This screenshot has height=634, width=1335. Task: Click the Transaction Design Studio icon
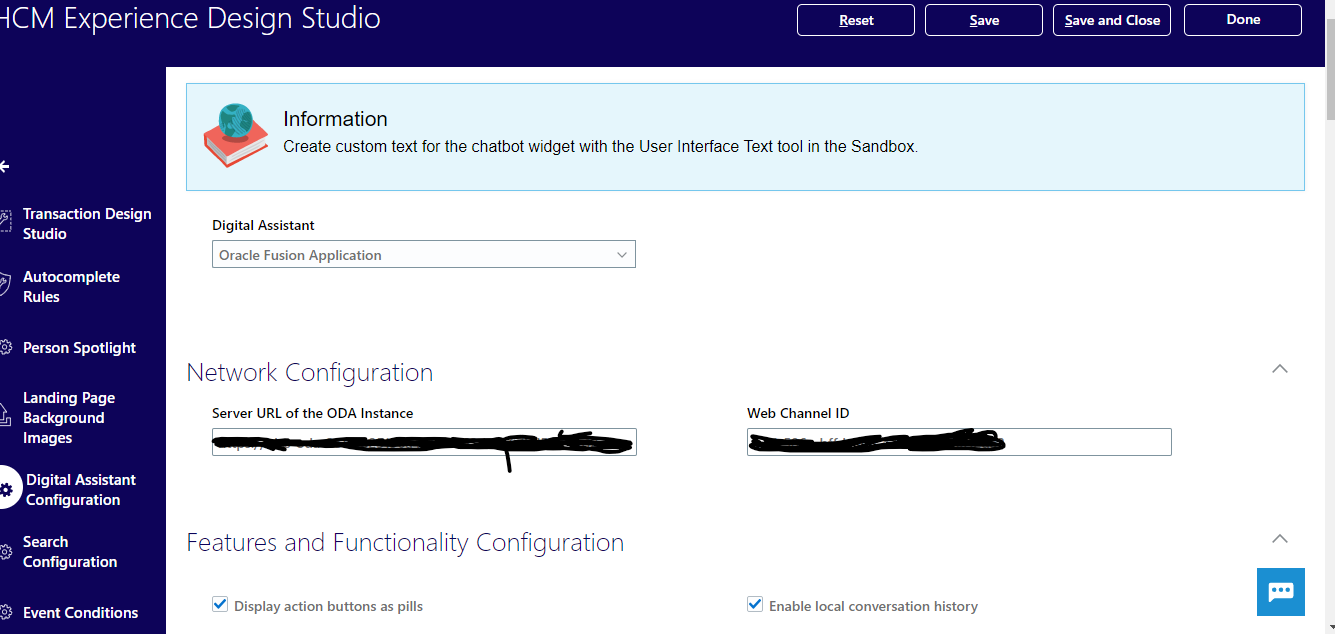click(x=6, y=222)
